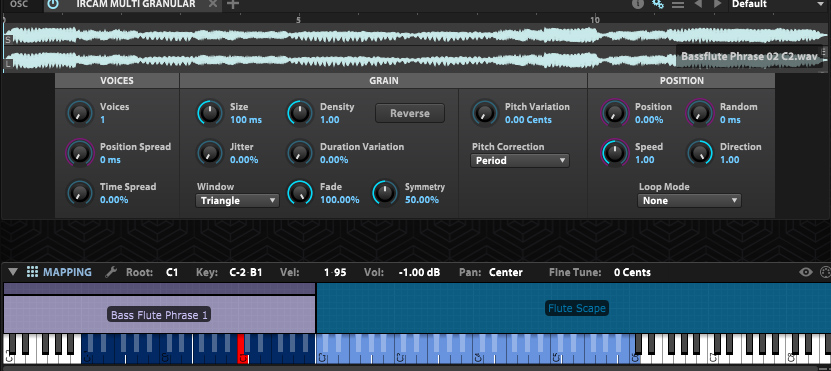The width and height of the screenshot is (831, 371).
Task: Open the hamburger menu icon
Action: click(x=678, y=4)
